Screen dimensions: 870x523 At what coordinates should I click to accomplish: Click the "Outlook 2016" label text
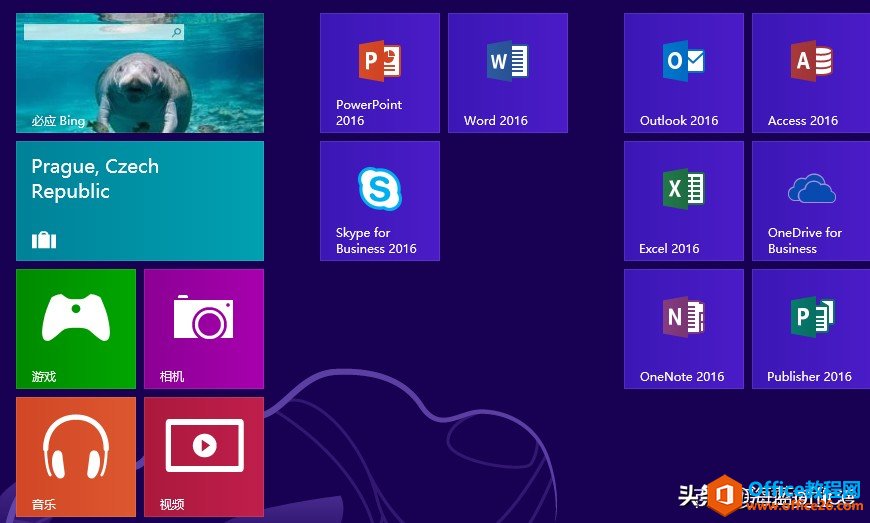coord(679,120)
